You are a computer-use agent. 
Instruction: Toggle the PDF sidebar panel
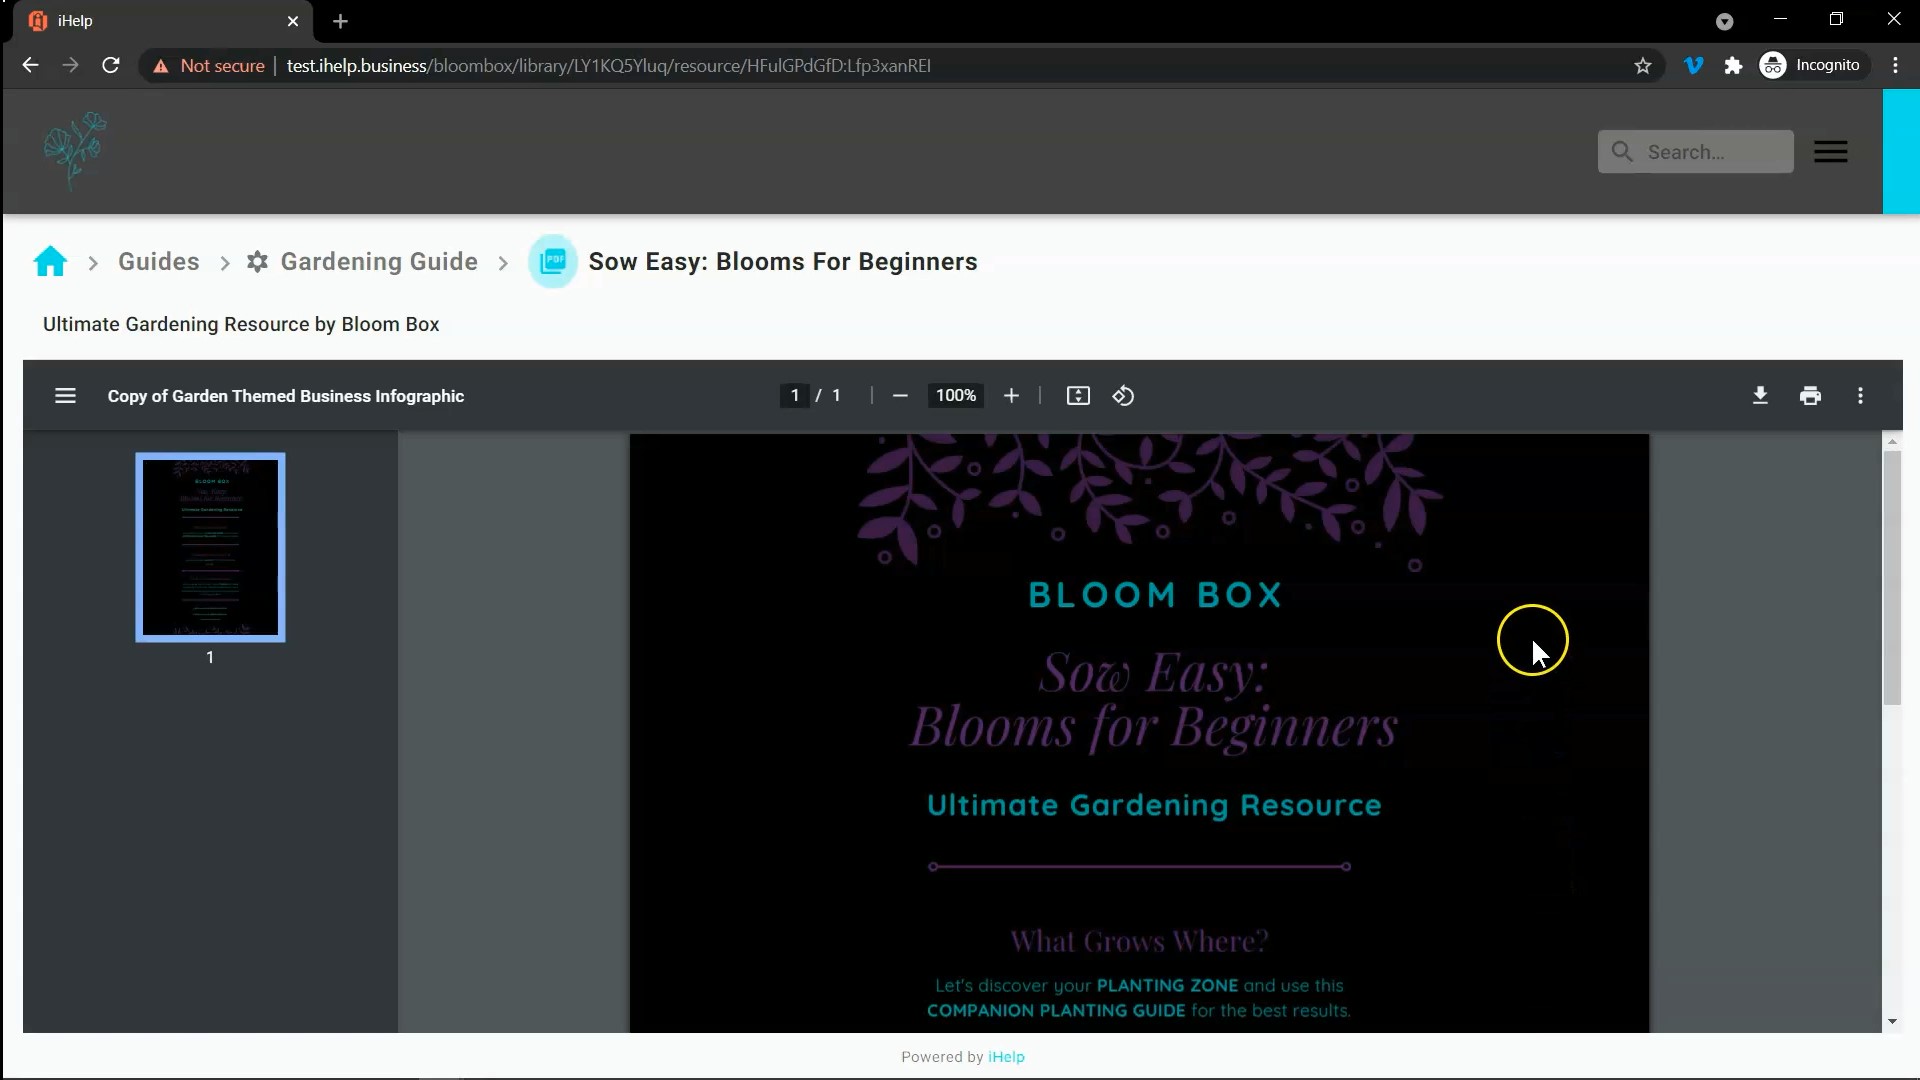click(x=65, y=396)
